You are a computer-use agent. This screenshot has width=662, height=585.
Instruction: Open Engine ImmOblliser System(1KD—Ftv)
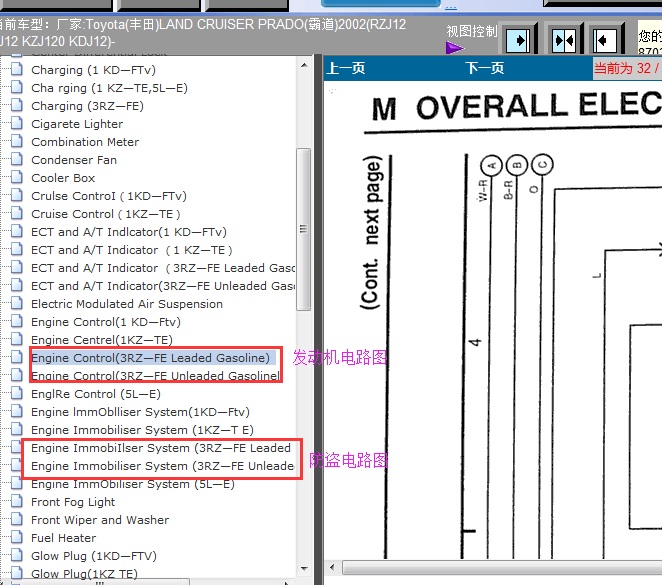coord(140,412)
